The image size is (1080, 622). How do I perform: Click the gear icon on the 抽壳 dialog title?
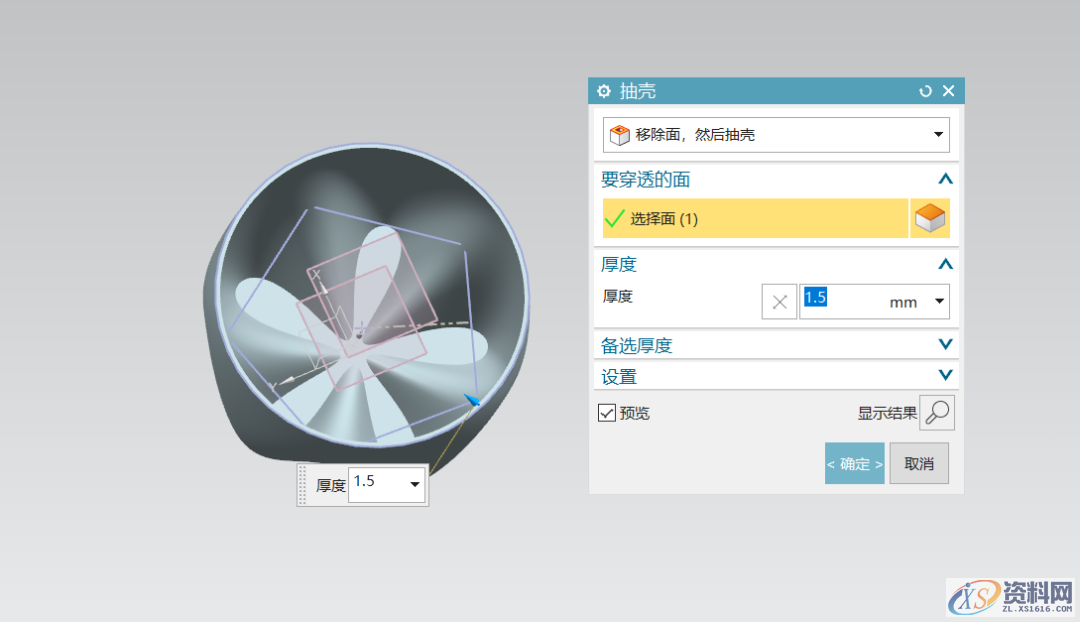604,91
